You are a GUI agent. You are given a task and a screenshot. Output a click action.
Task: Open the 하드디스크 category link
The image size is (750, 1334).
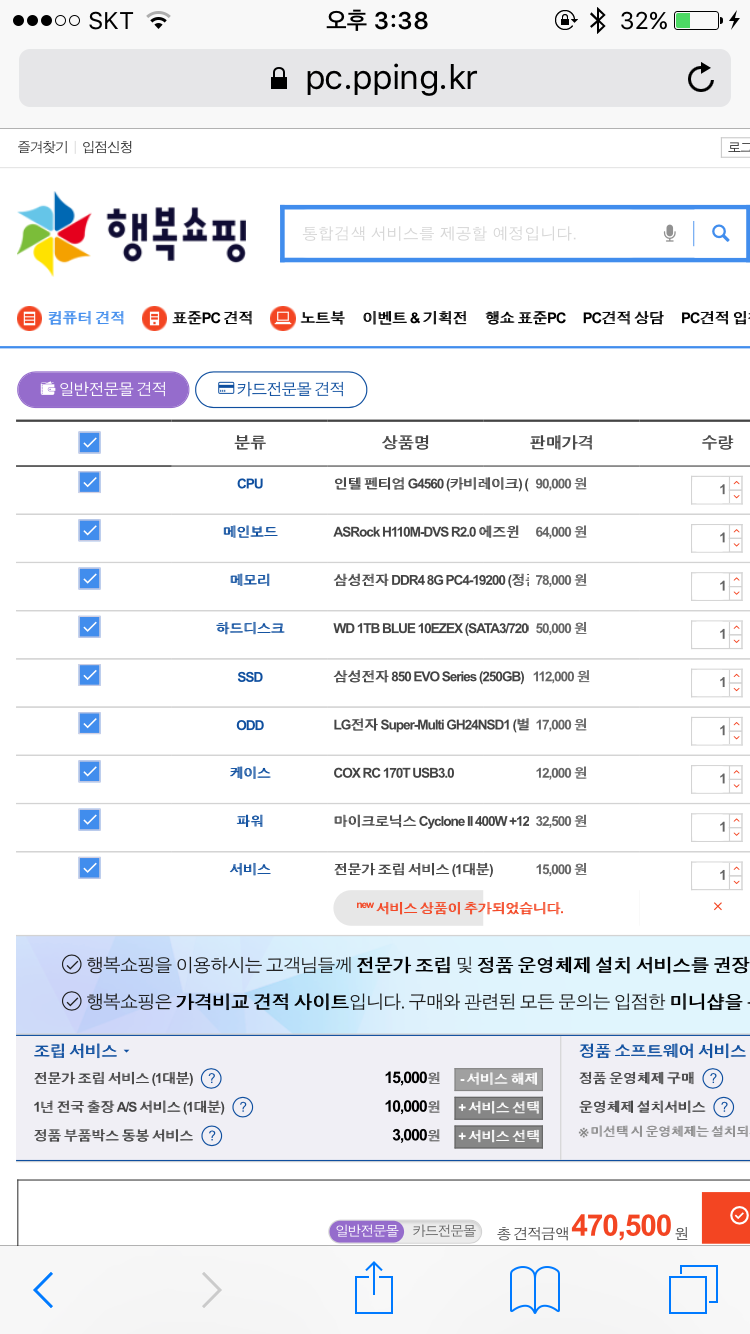click(x=250, y=628)
